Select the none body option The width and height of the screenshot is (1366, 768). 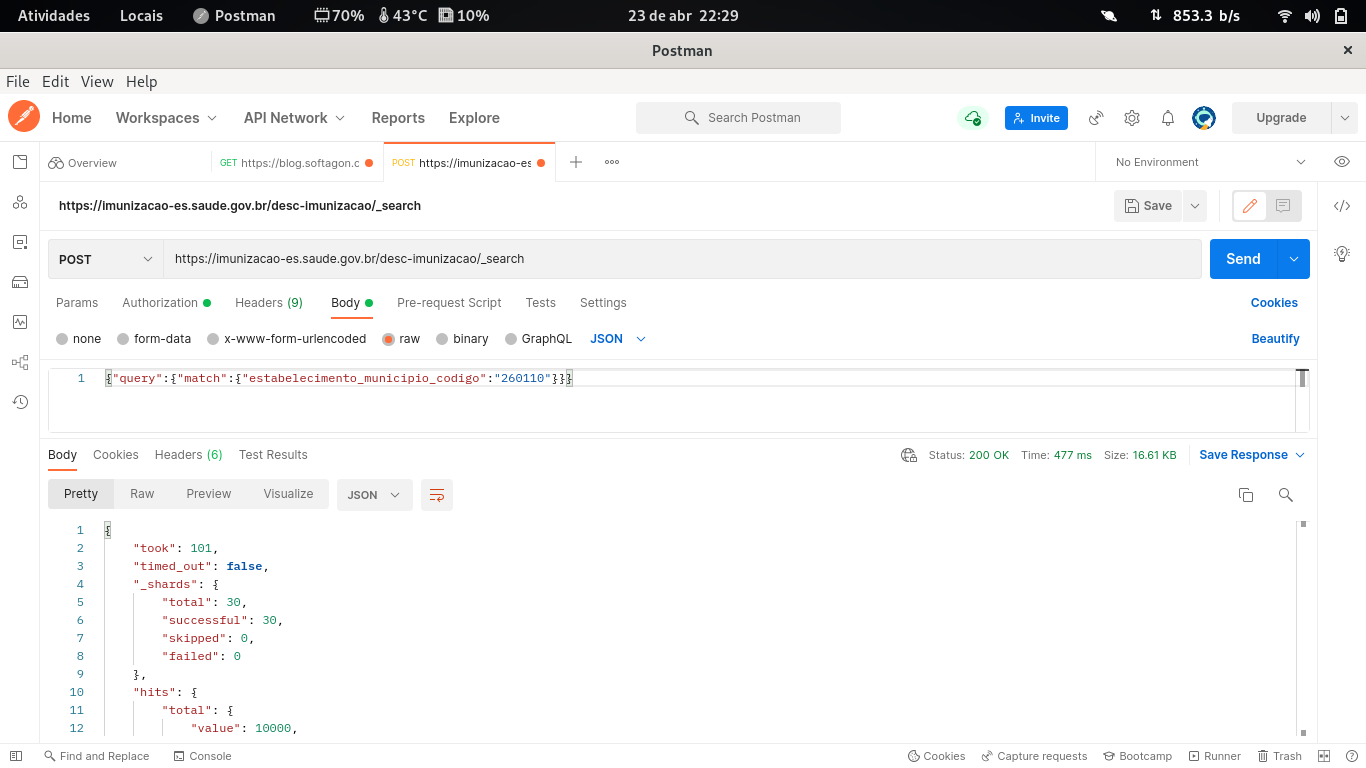(x=78, y=338)
